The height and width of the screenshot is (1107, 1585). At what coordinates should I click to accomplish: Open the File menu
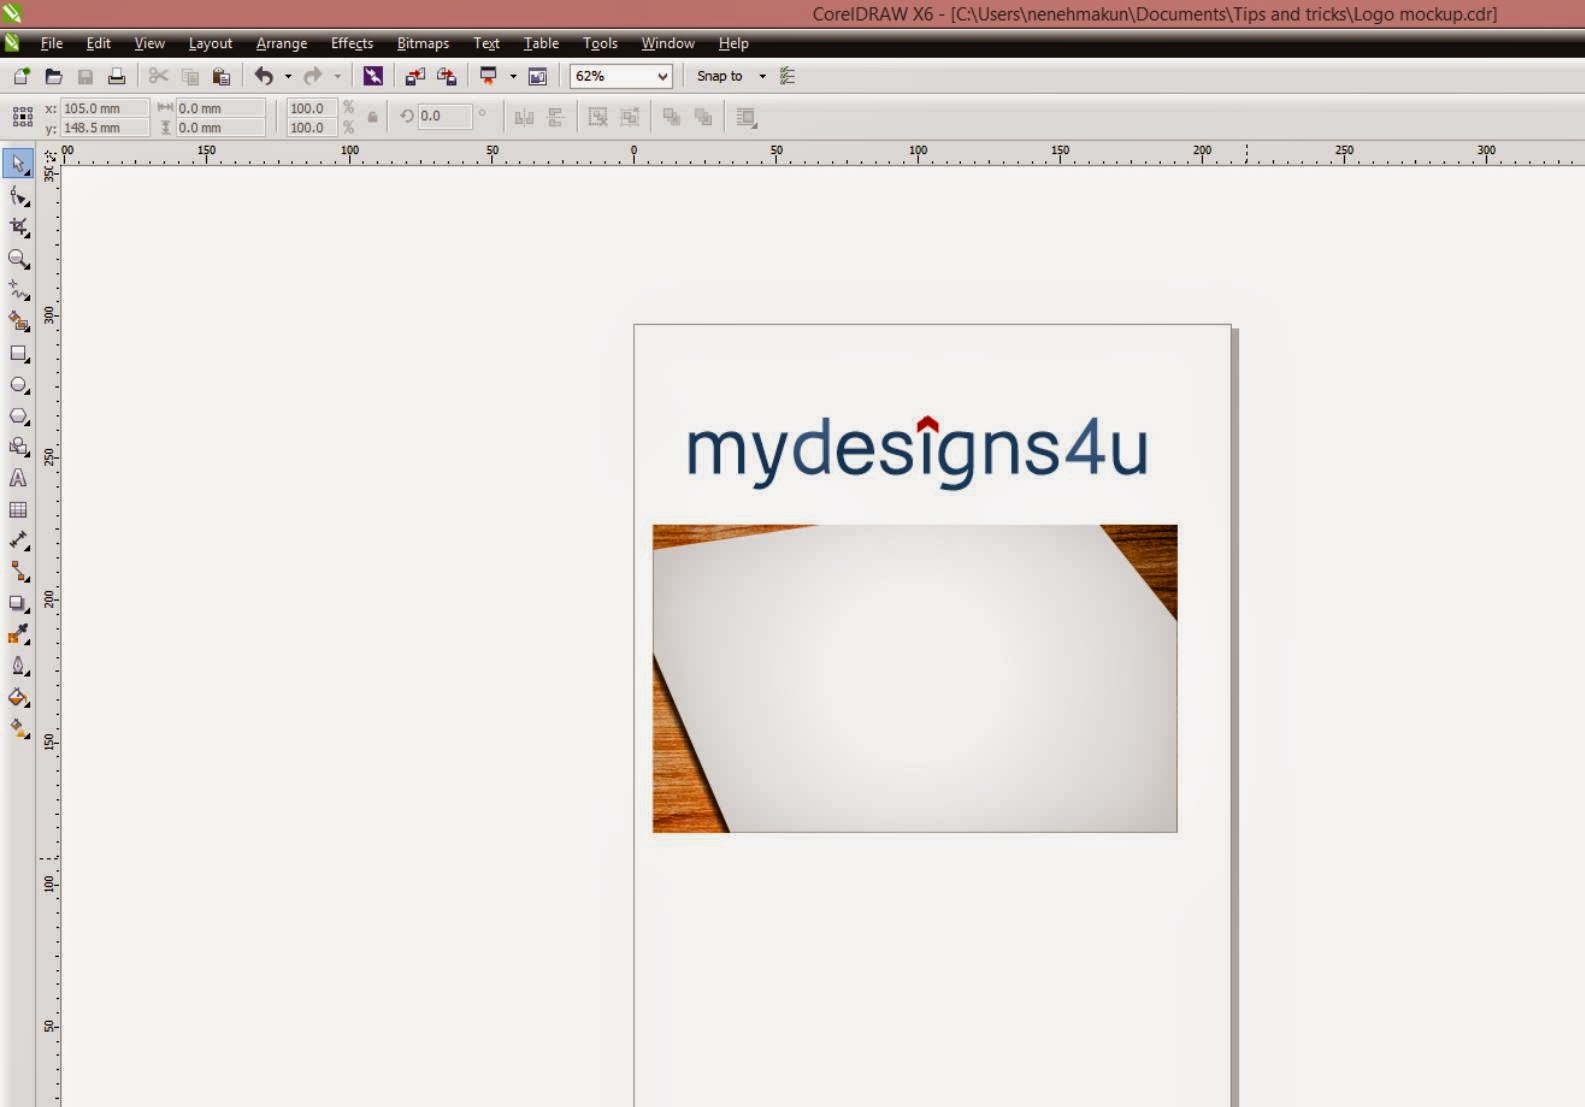click(x=51, y=43)
